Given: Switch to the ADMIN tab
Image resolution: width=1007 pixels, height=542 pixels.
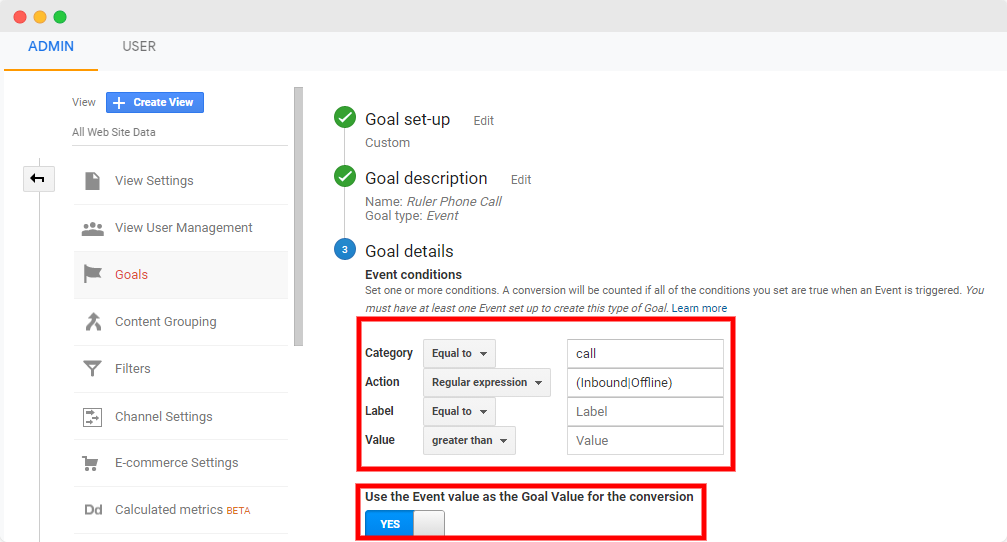Looking at the screenshot, I should click(x=51, y=46).
